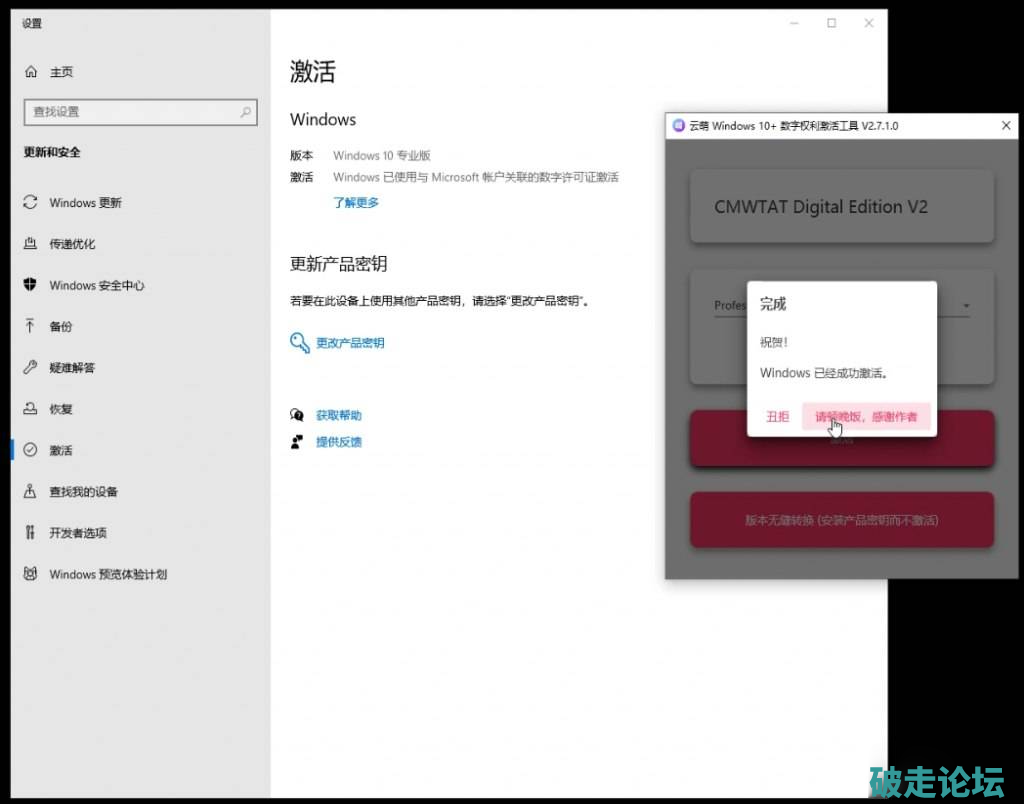Open the 获取帮助 link
This screenshot has height=804, width=1024.
click(338, 415)
